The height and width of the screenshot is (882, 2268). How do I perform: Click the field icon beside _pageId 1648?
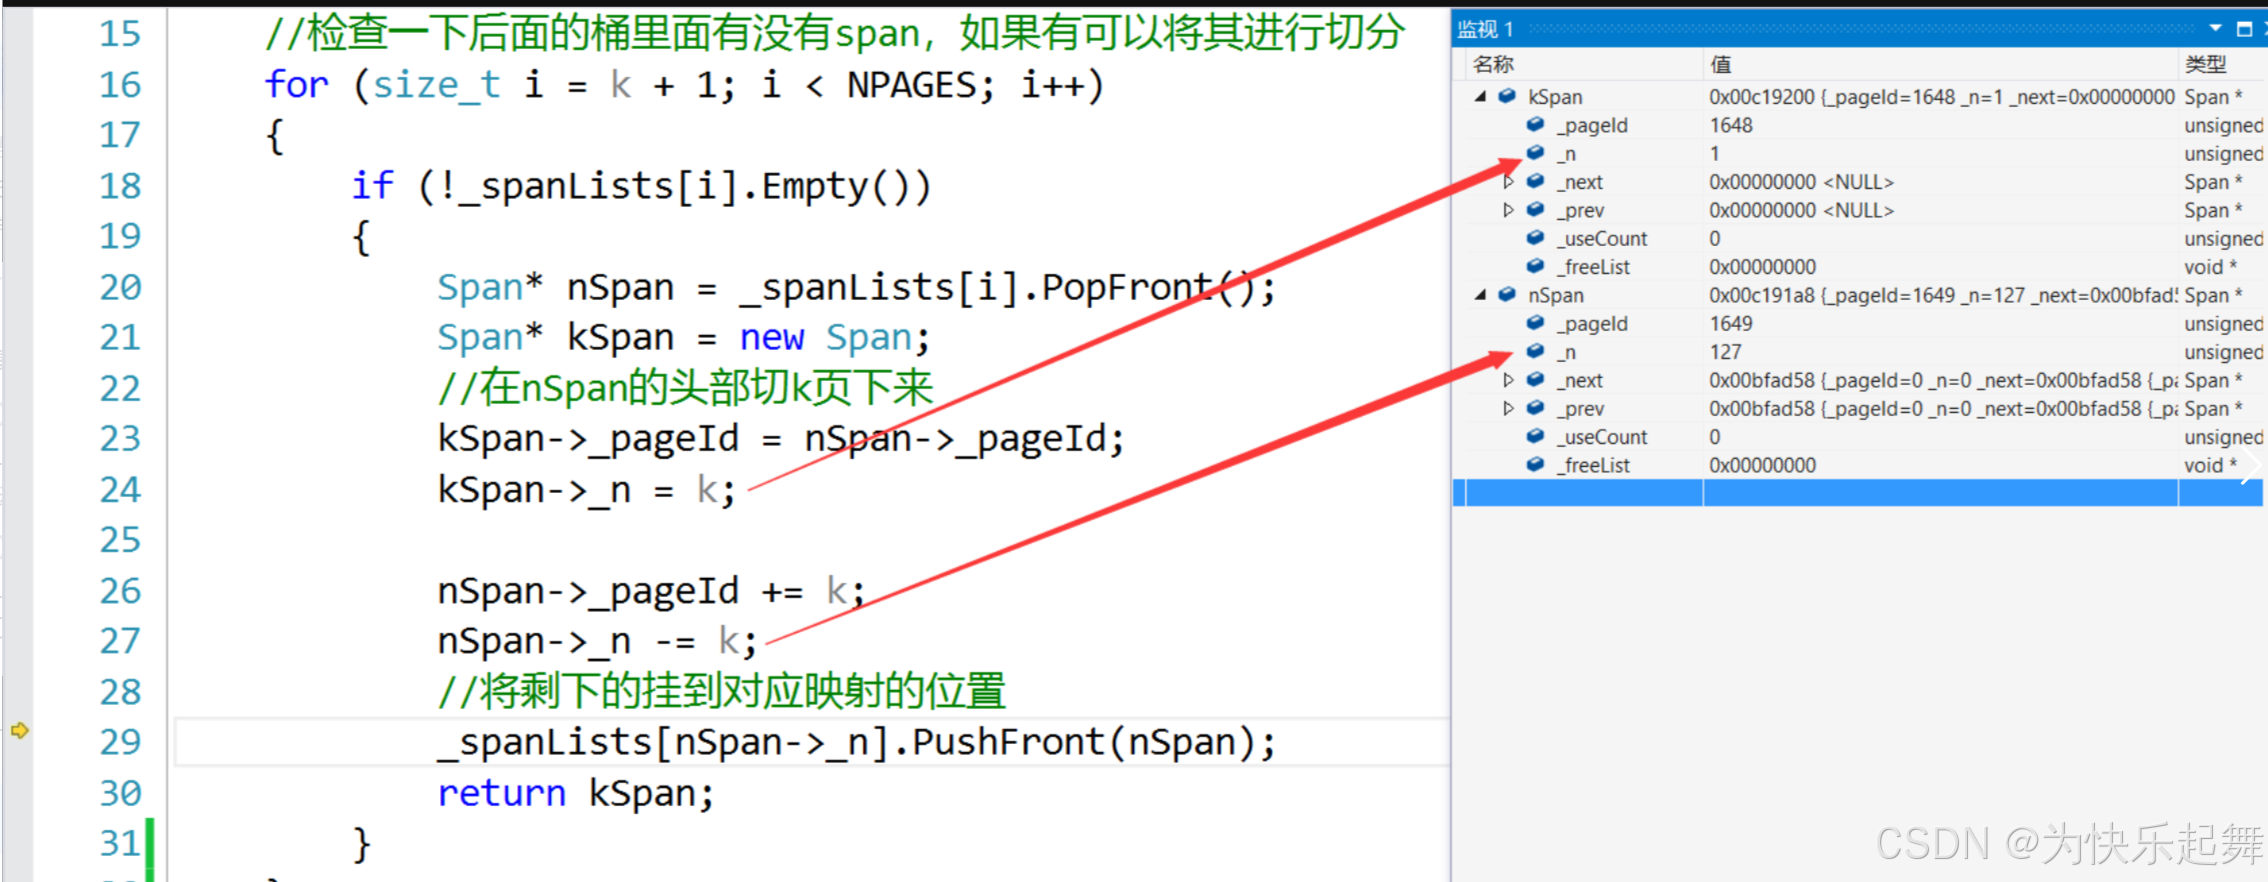click(x=1535, y=124)
